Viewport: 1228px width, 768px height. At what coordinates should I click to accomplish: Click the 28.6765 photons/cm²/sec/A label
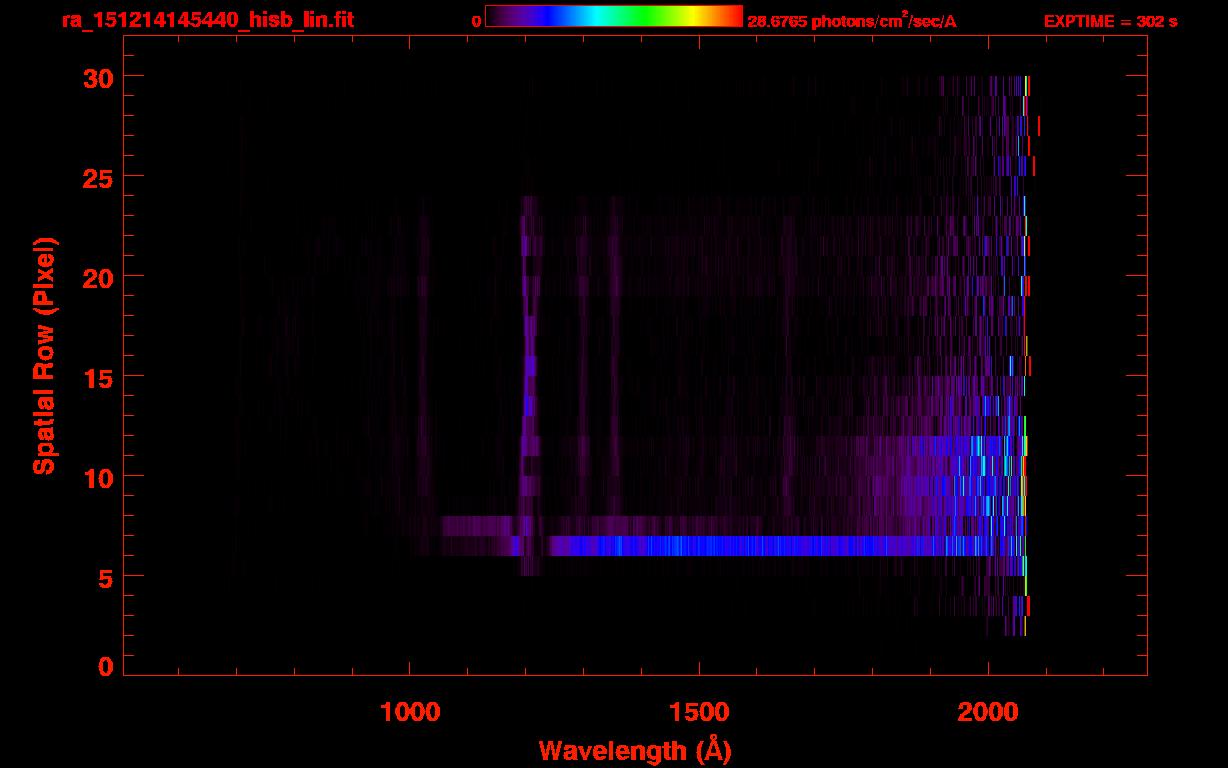[852, 20]
